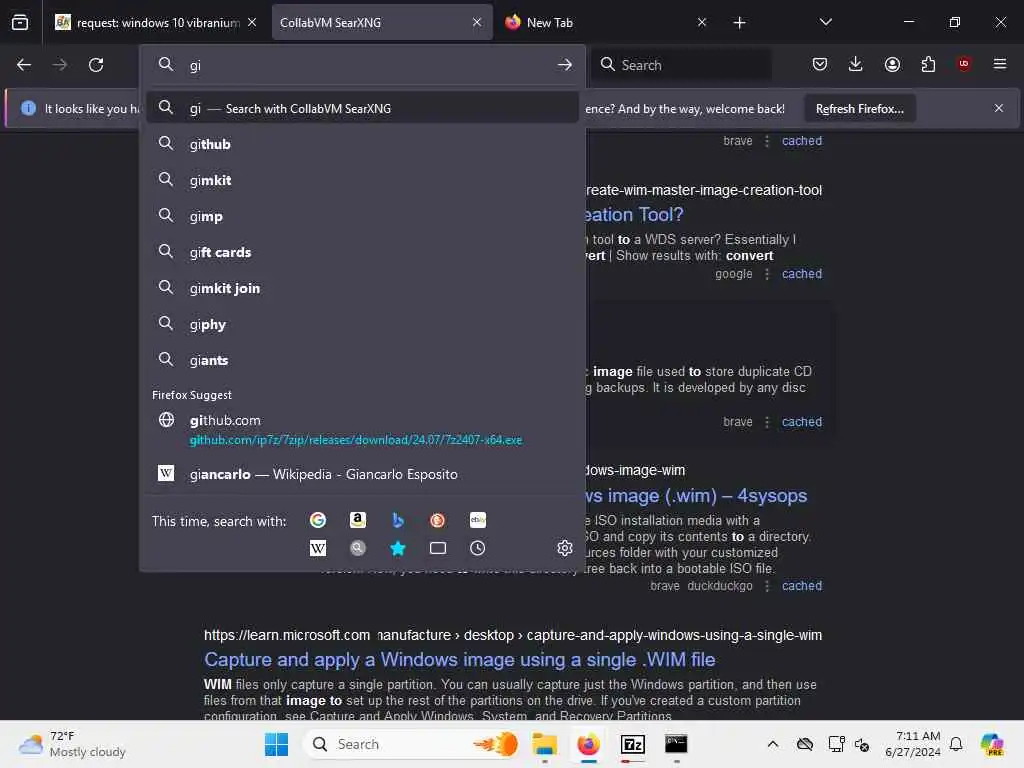Pick the gray magnifier search engine icon
Screen dimensions: 1024x768
(x=357, y=549)
